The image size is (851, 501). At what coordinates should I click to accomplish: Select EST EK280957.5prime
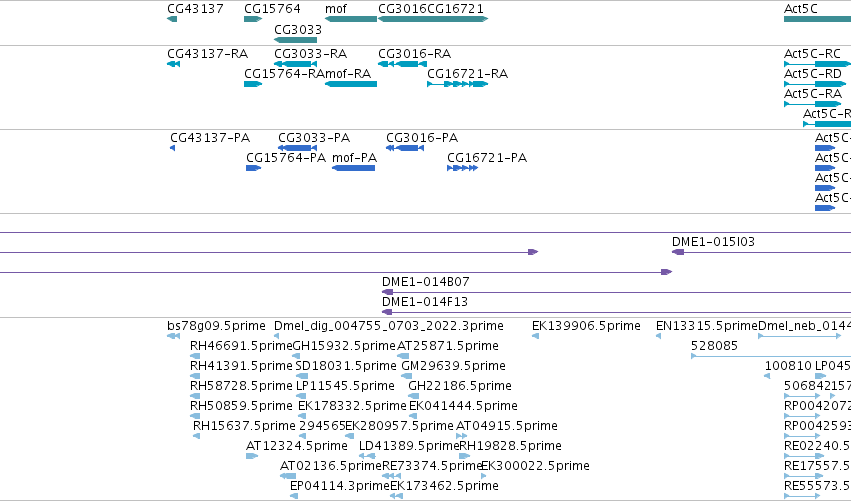click(x=350, y=436)
